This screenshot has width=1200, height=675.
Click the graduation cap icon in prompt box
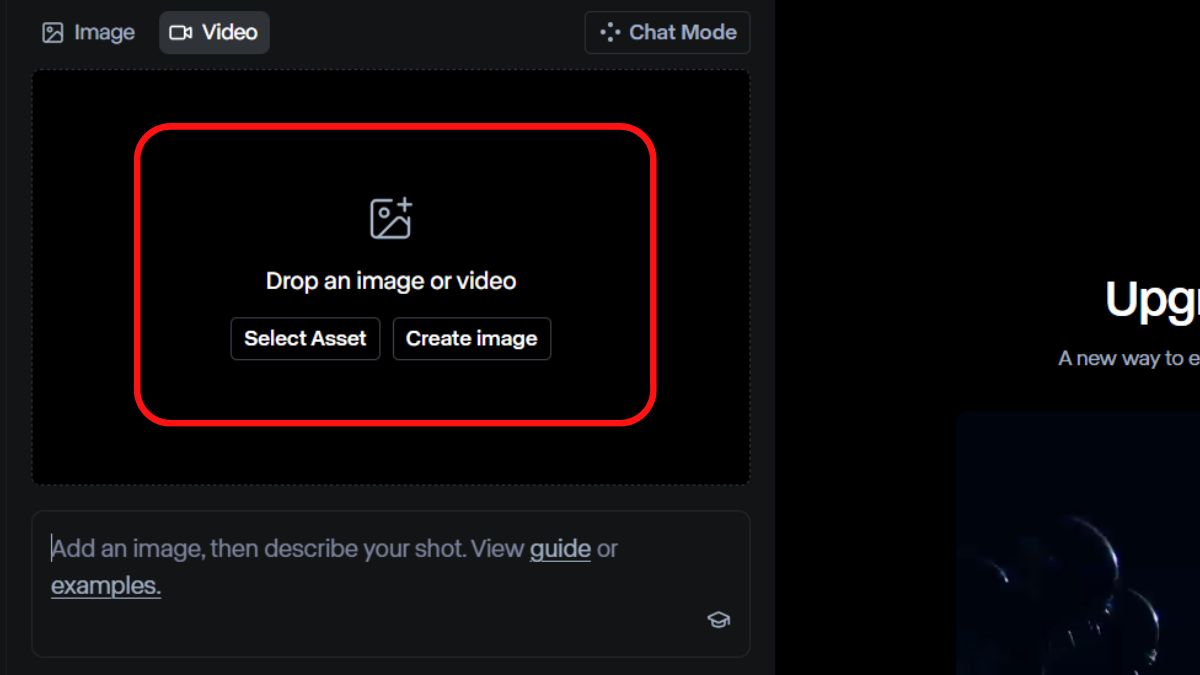(718, 620)
